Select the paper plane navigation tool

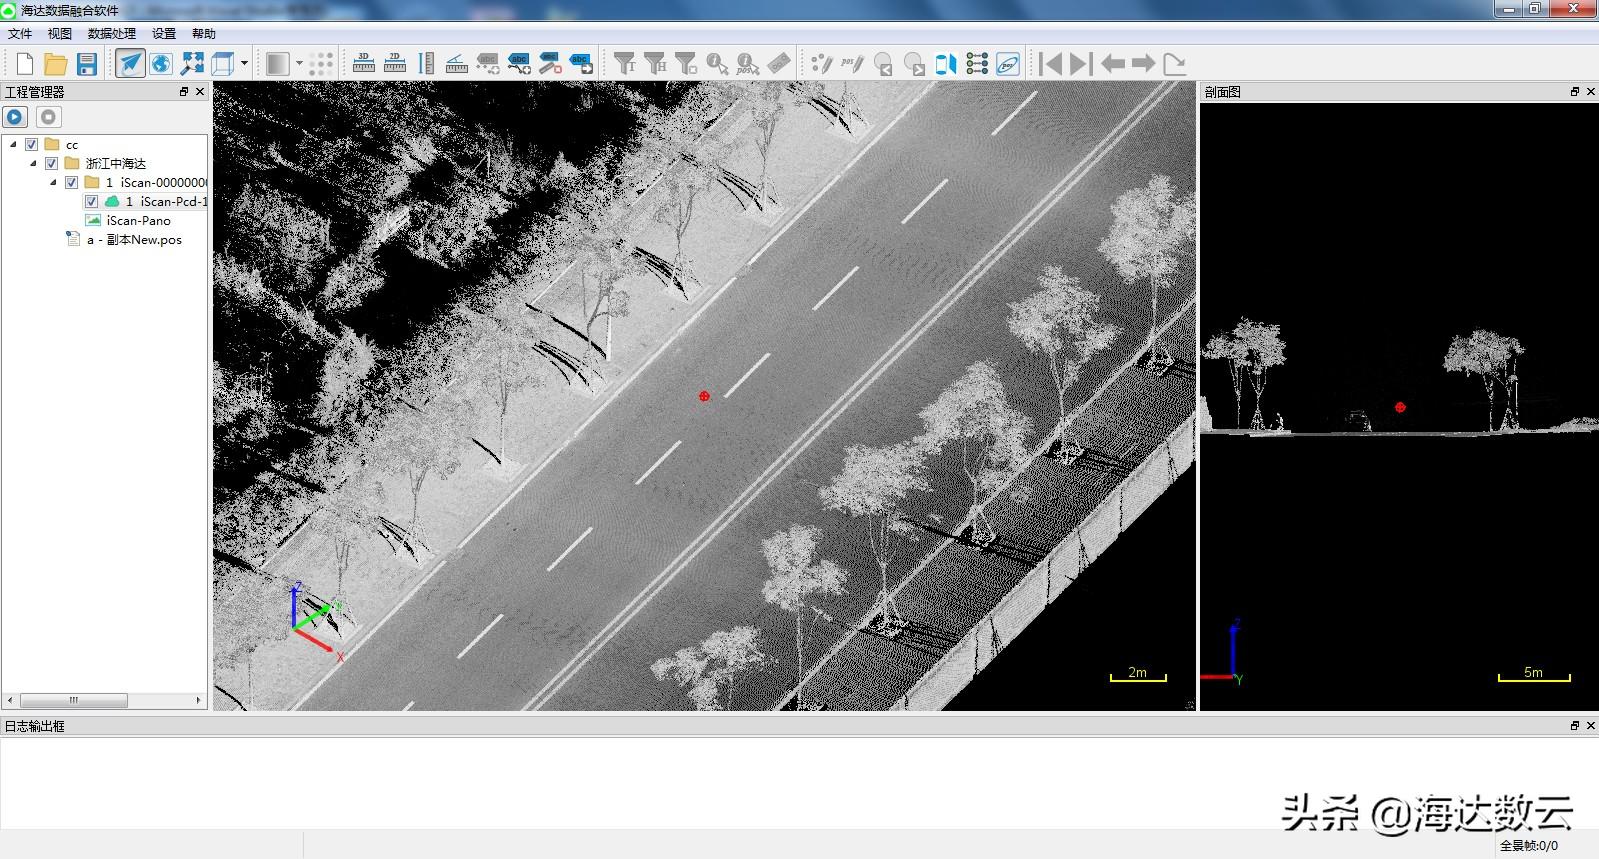click(130, 64)
